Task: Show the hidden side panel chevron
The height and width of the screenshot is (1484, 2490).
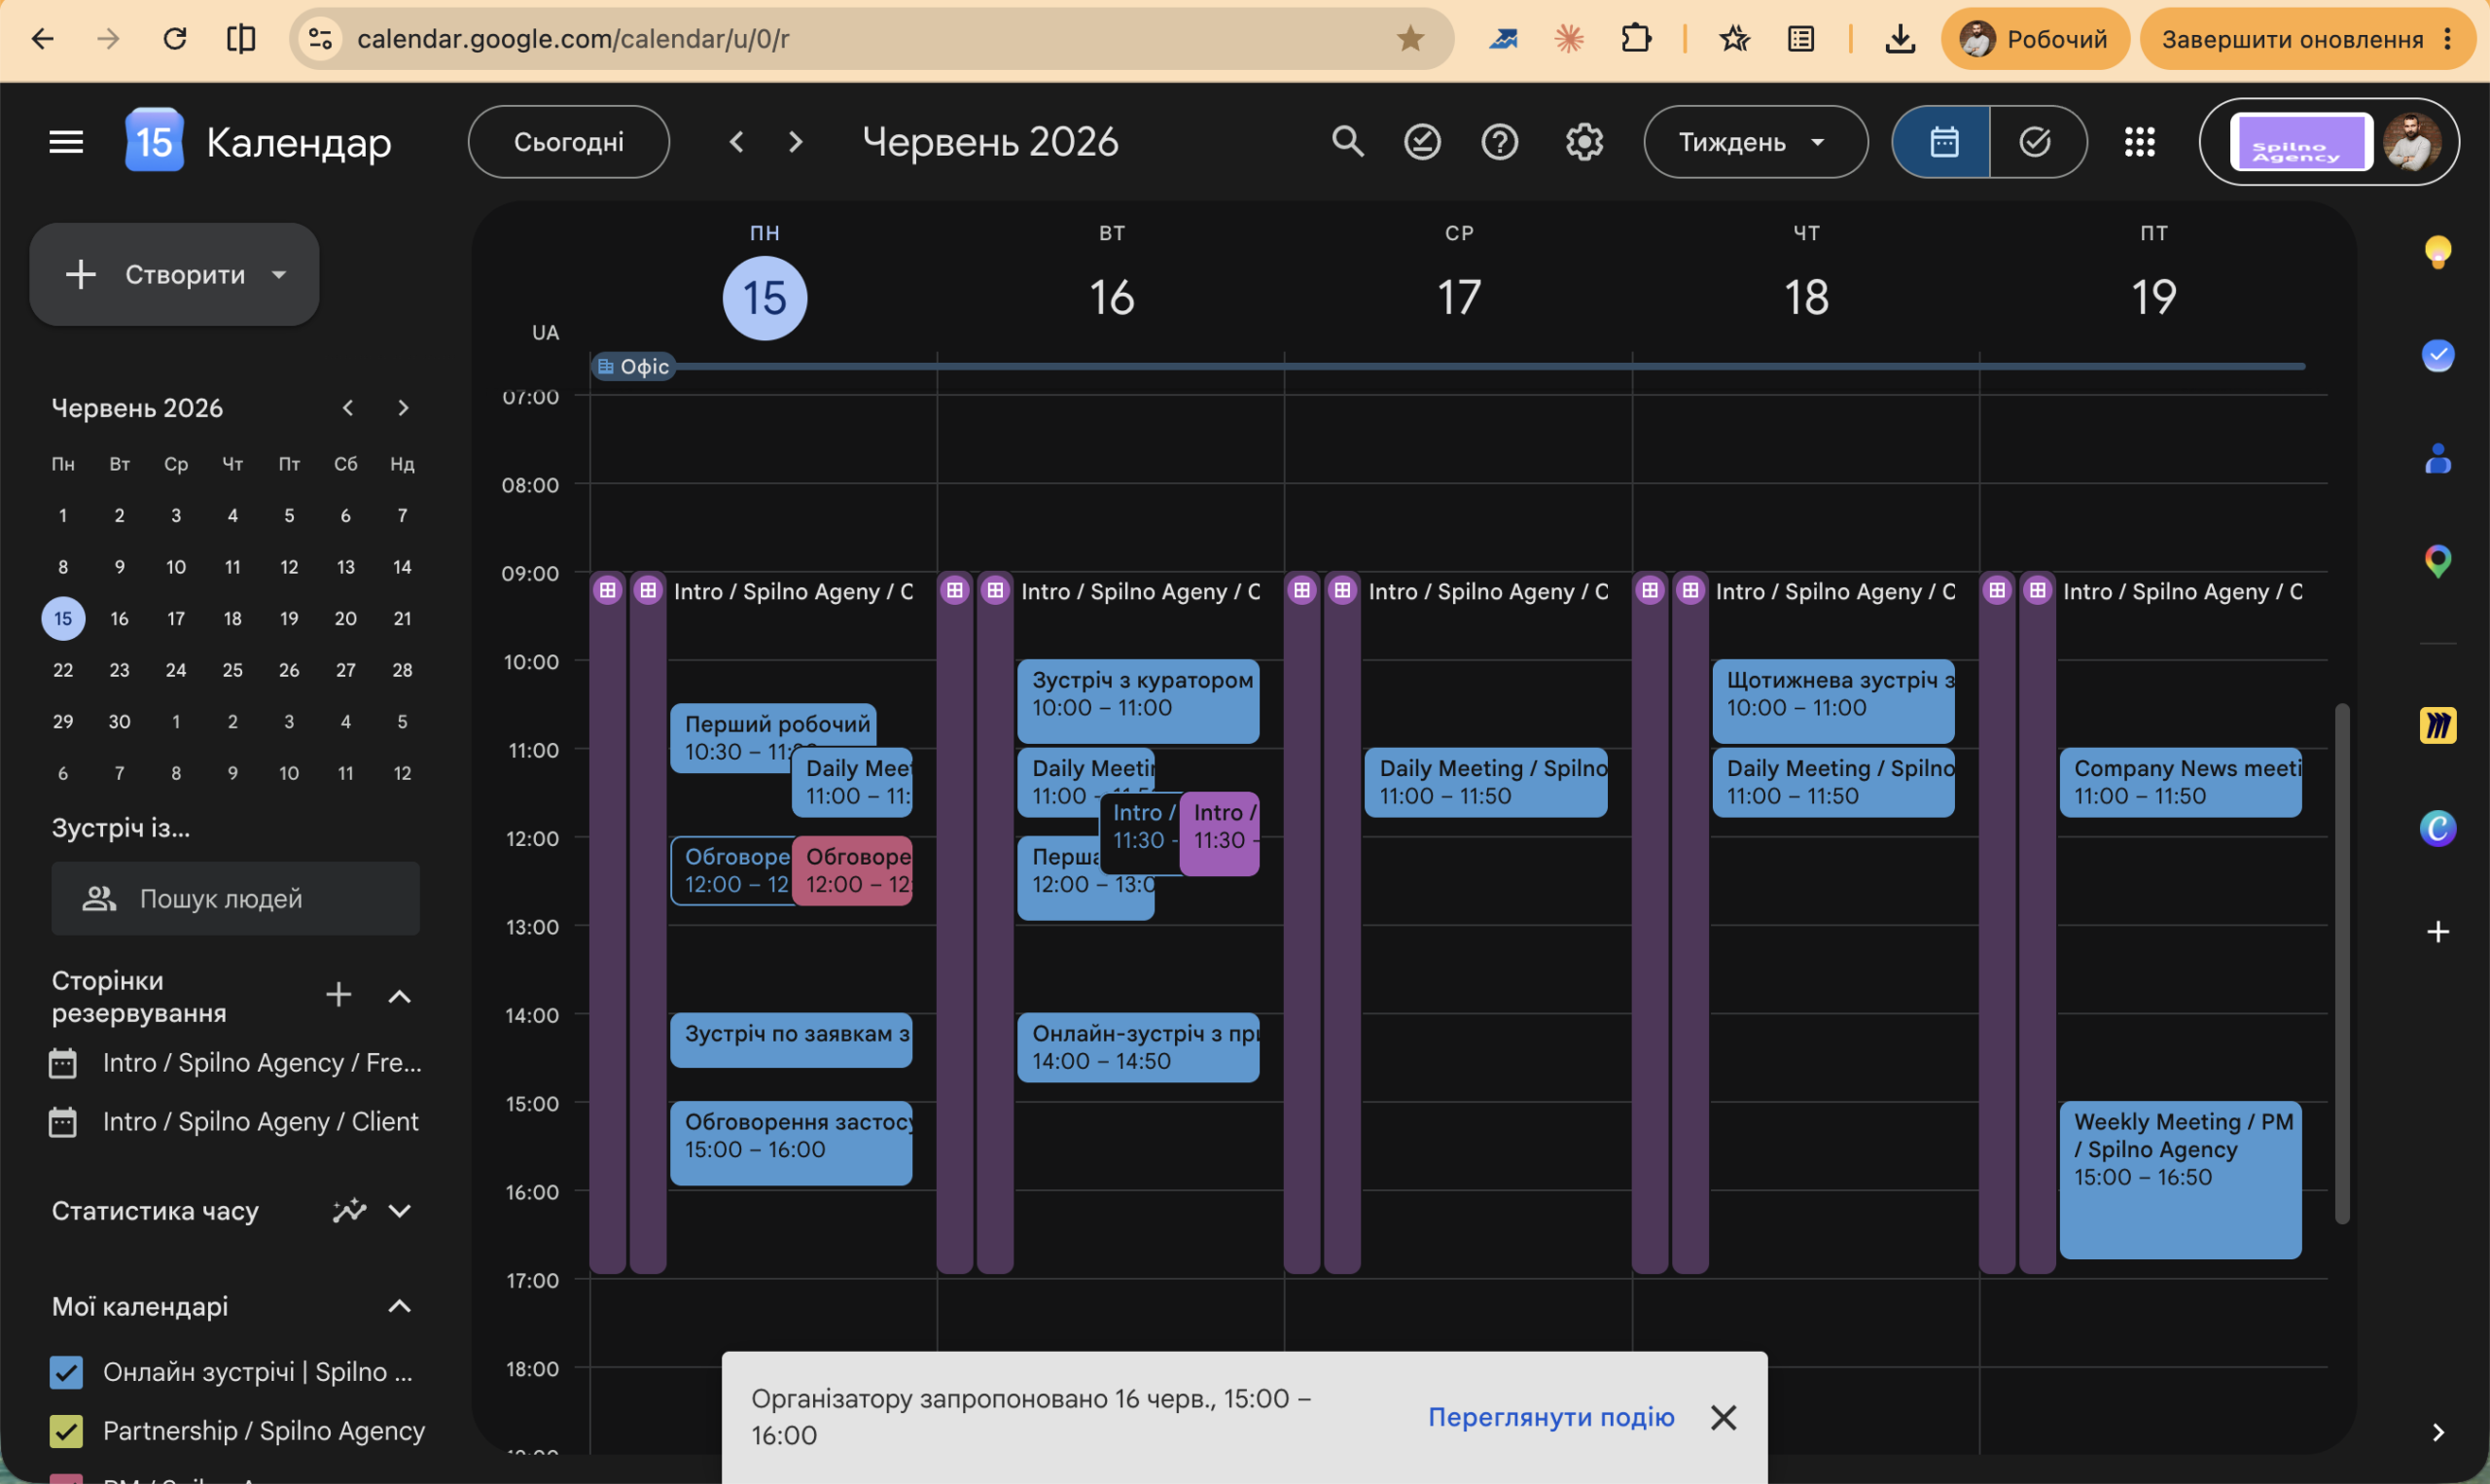Action: [2437, 1432]
